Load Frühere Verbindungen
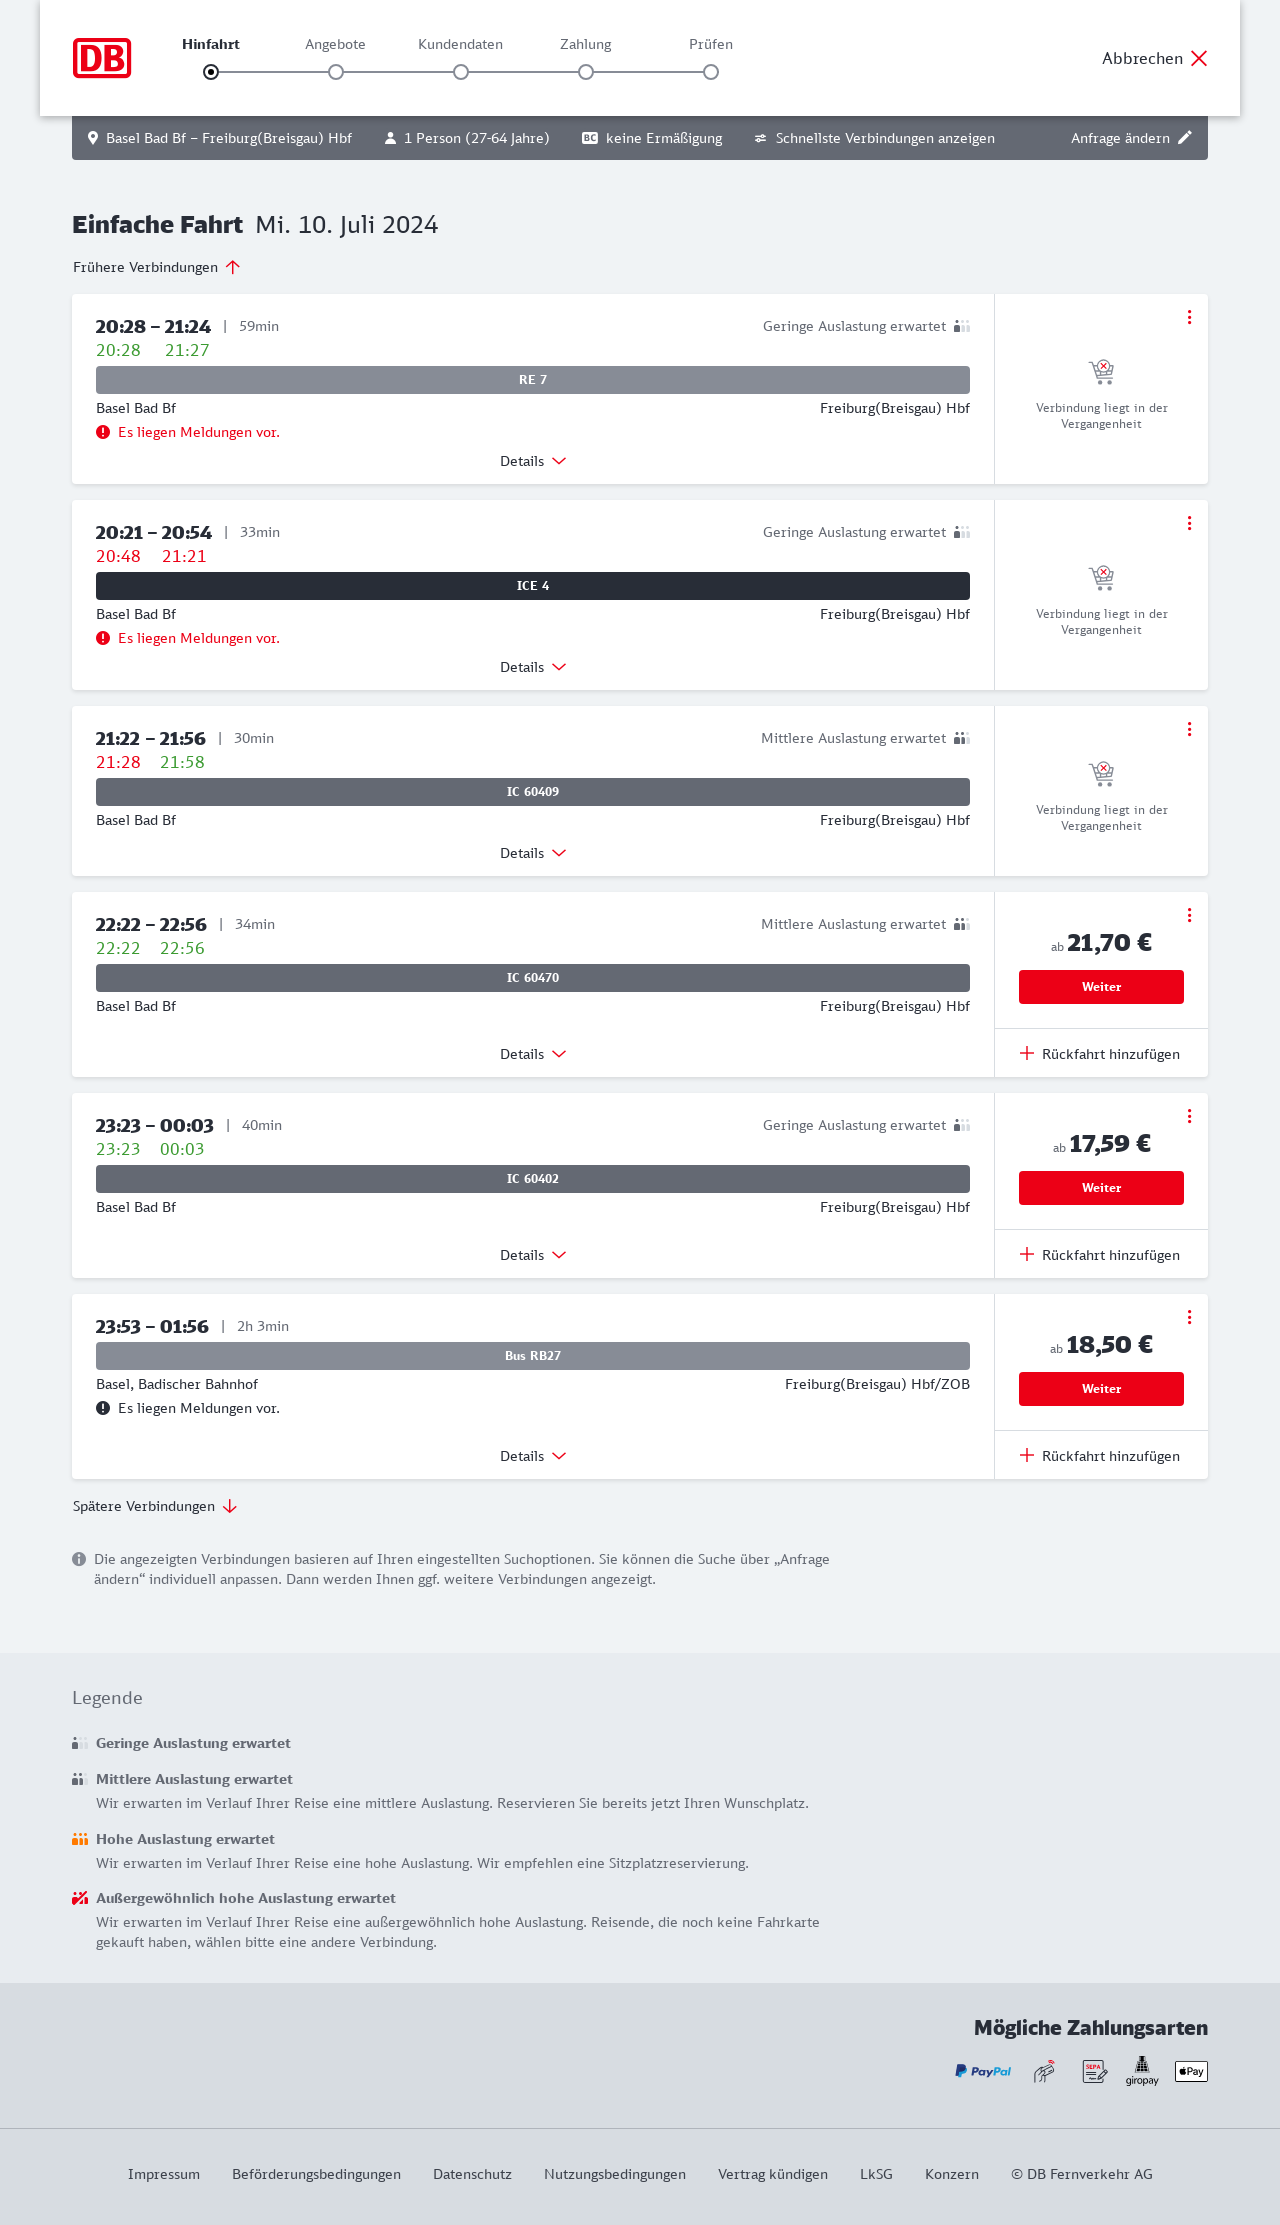The width and height of the screenshot is (1280, 2225). (x=156, y=267)
